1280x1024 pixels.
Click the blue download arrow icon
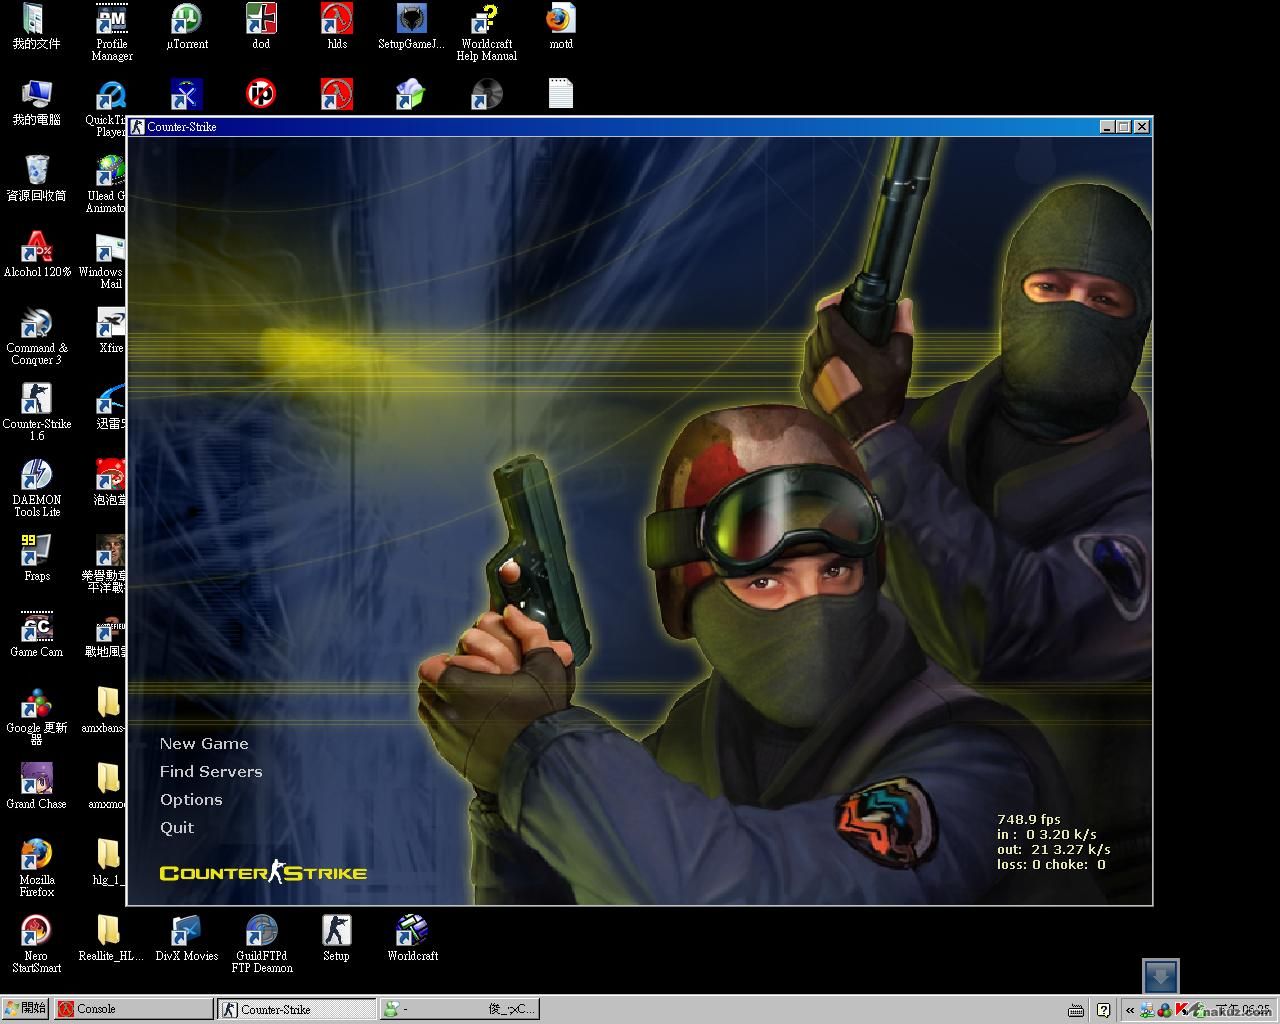1161,976
